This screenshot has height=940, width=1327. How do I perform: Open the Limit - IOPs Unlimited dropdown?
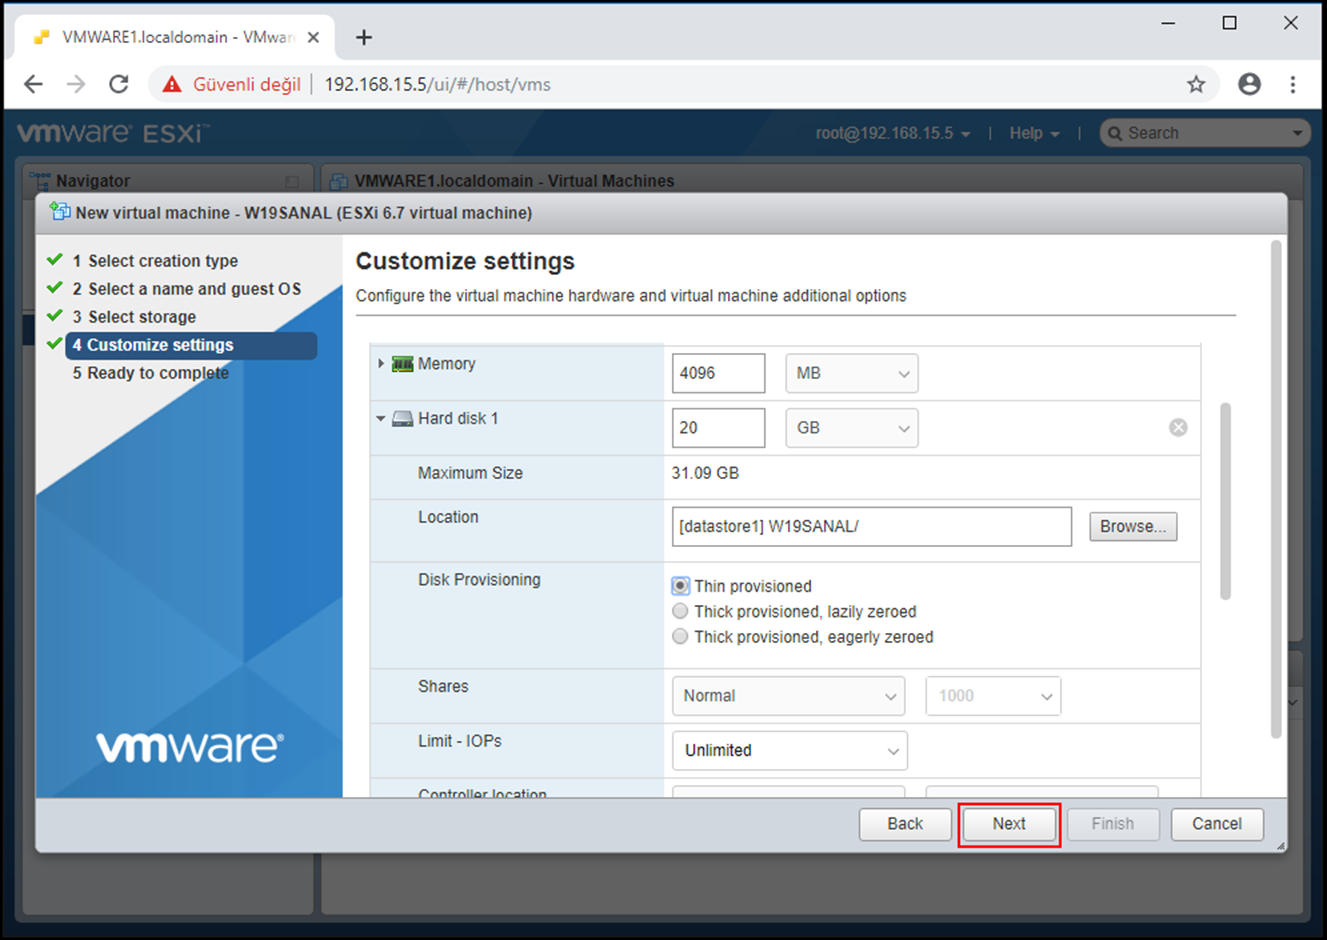pyautogui.click(x=790, y=751)
